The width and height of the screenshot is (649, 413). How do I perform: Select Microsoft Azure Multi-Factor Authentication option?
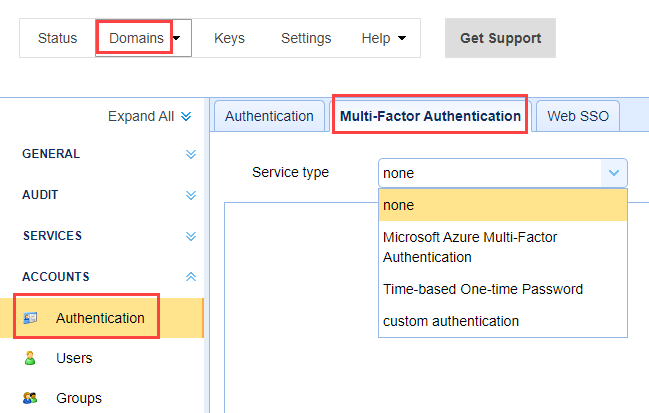tap(470, 247)
